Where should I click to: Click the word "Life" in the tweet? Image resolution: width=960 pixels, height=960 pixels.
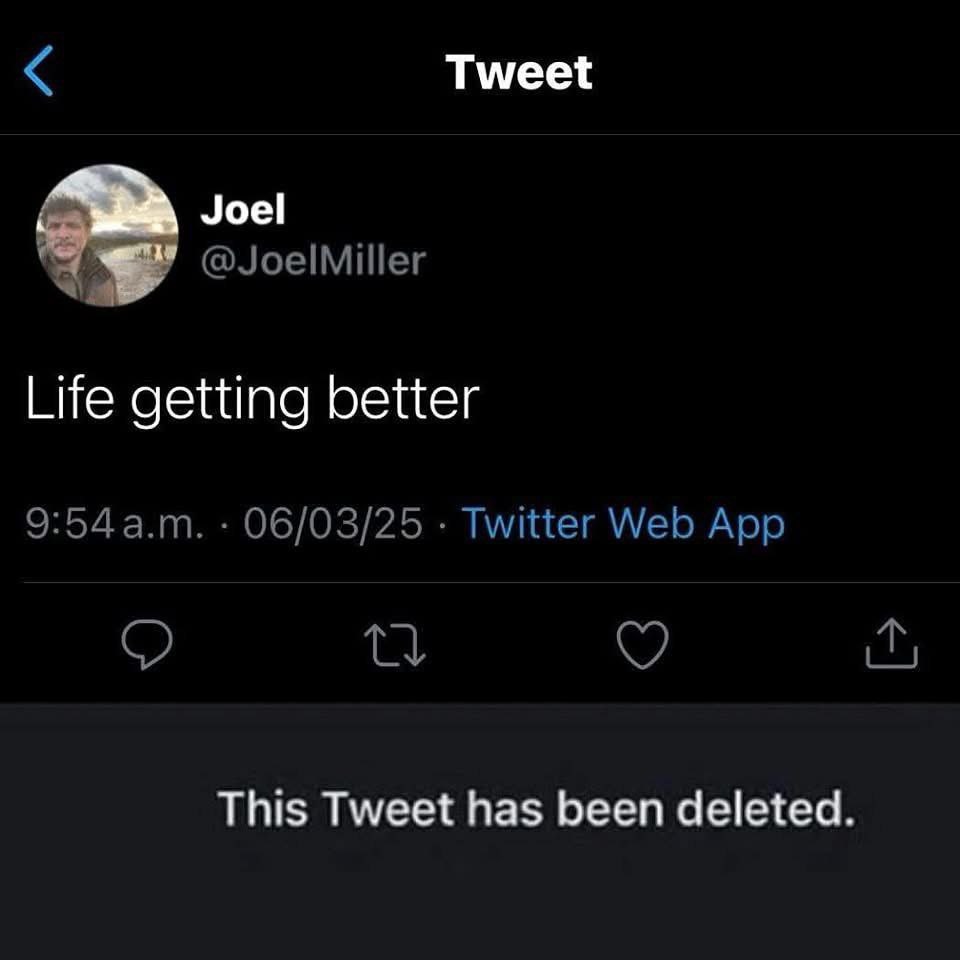(x=68, y=399)
